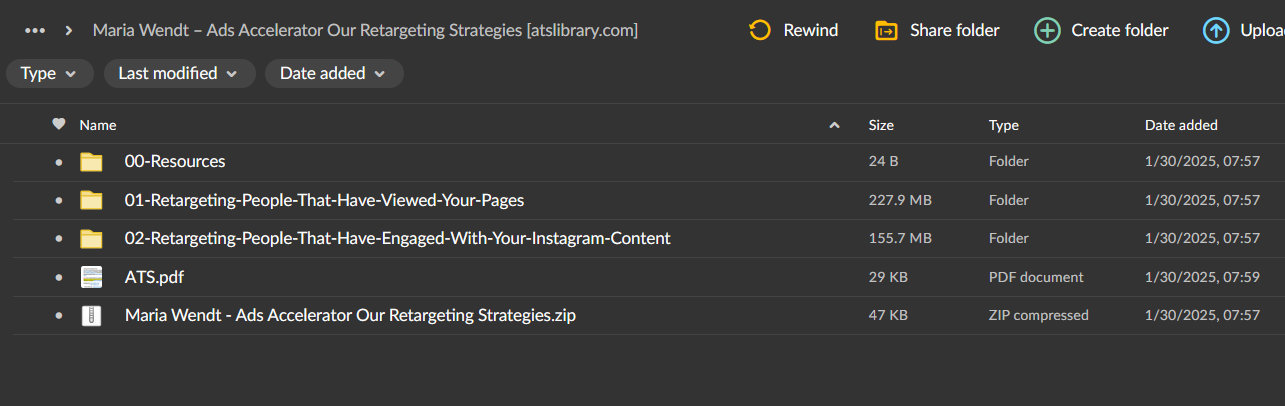This screenshot has height=406, width=1285.
Task: Click Maria Wendt breadcrumb folder title
Action: coord(365,30)
